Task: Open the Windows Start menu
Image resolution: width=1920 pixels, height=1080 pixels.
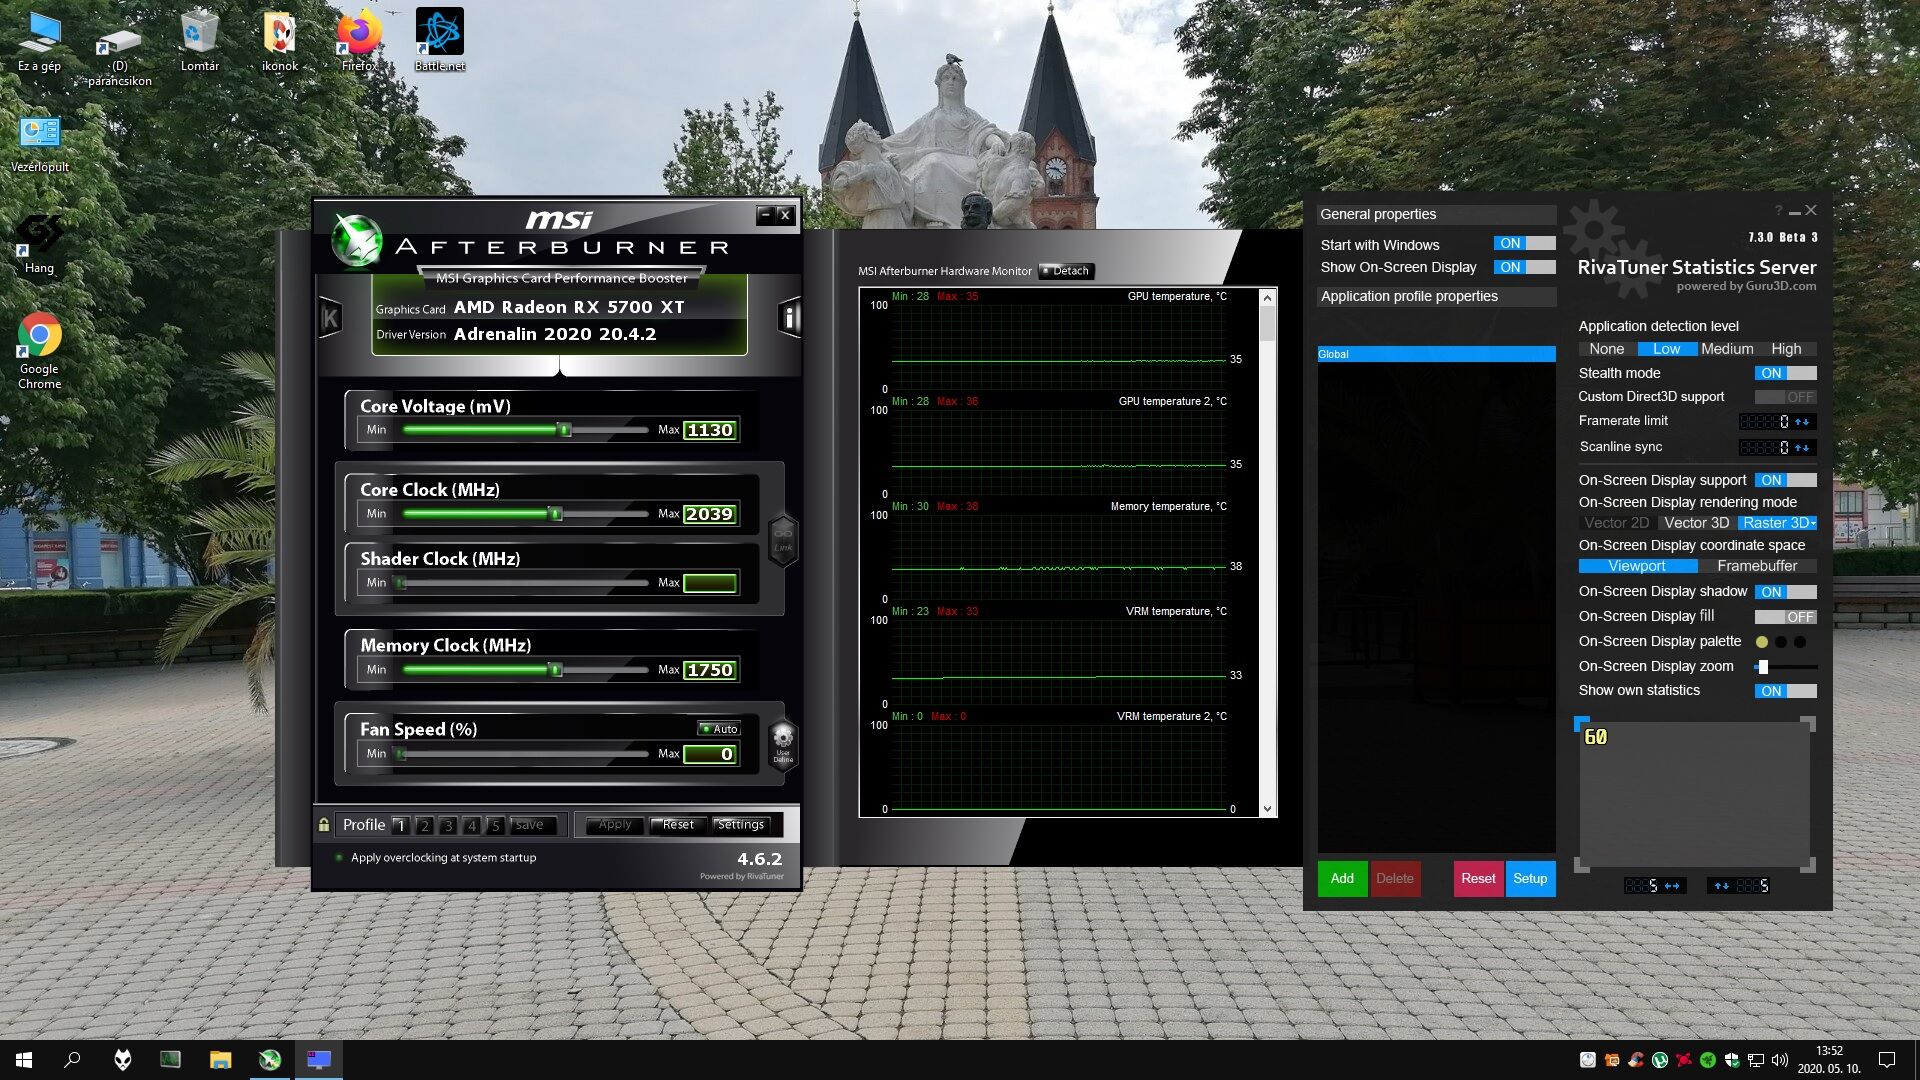Action: 24,1060
